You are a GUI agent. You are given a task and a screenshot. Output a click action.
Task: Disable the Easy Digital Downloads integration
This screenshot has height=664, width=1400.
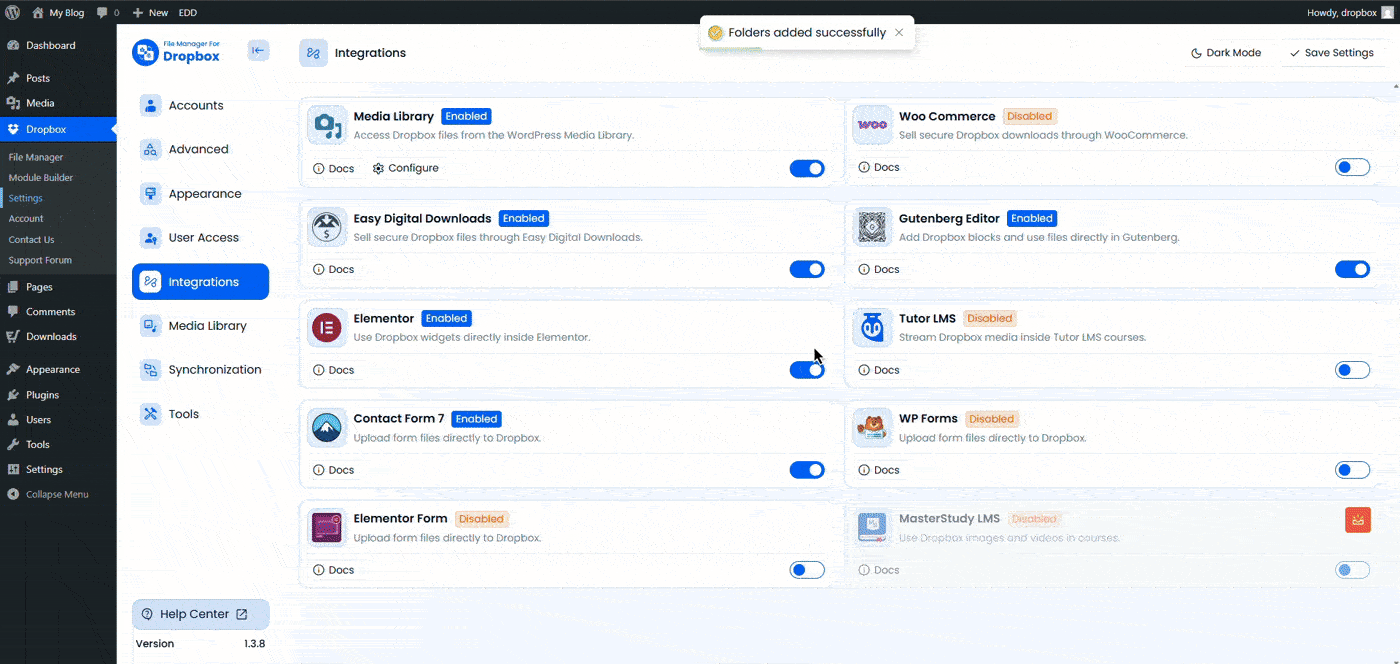[807, 269]
